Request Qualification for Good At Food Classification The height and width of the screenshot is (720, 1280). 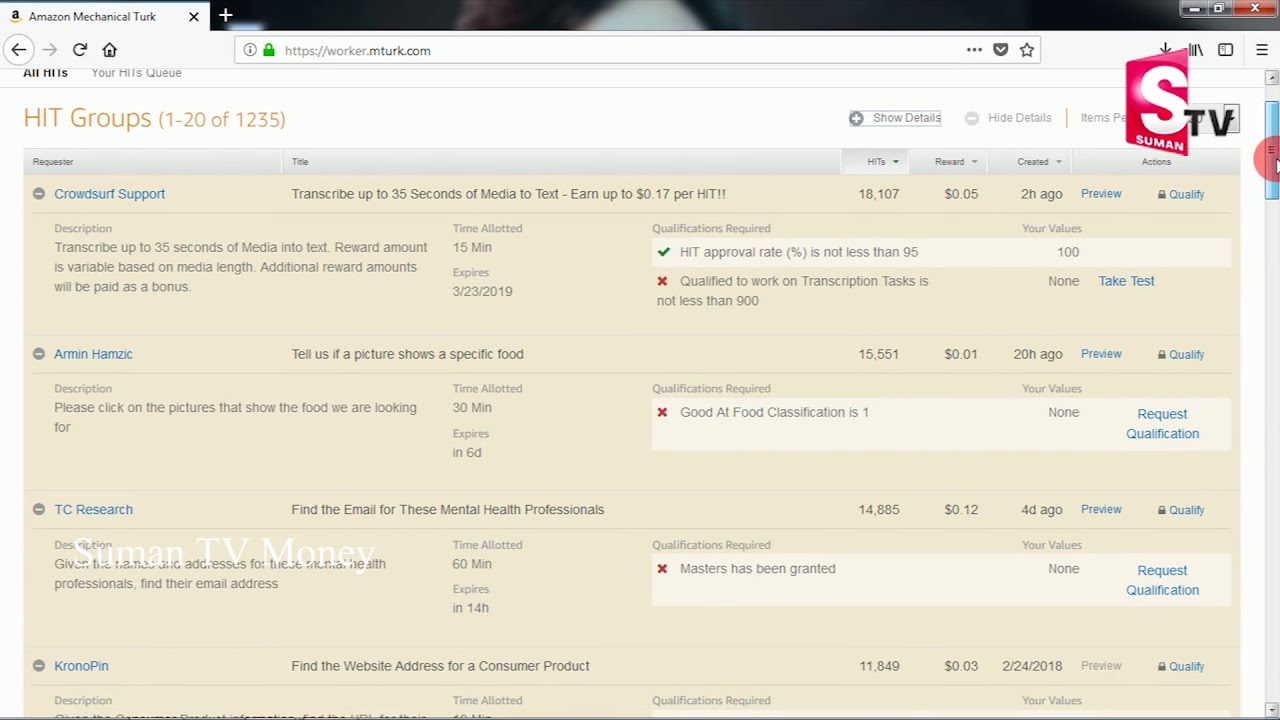tap(1162, 424)
